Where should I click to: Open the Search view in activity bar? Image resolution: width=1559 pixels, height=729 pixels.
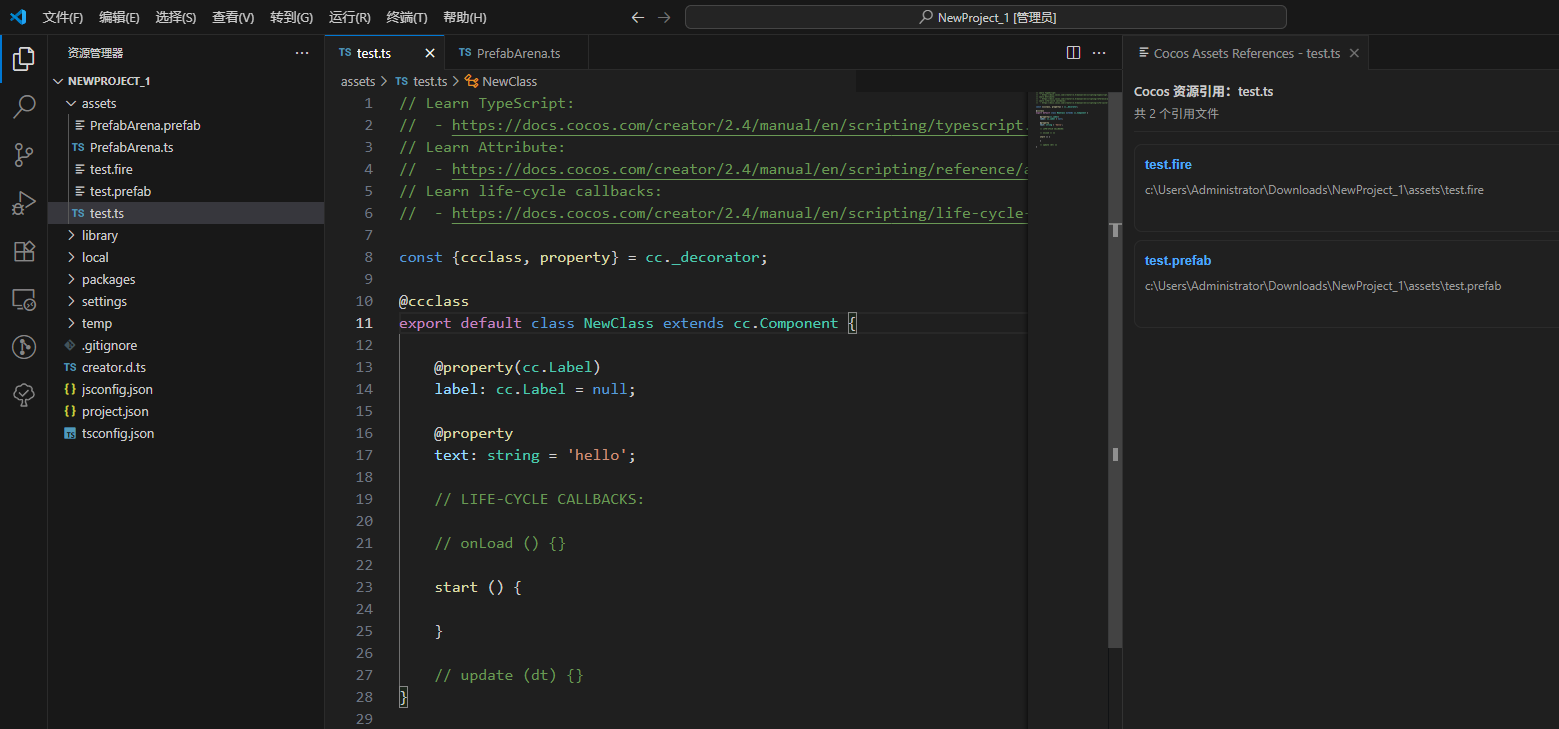point(24,106)
